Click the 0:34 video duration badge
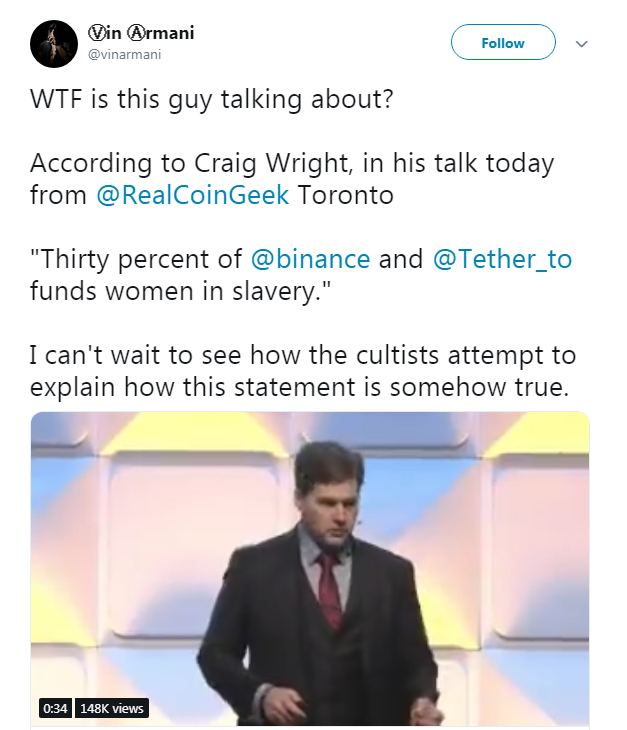The width and height of the screenshot is (627, 730). tap(55, 708)
